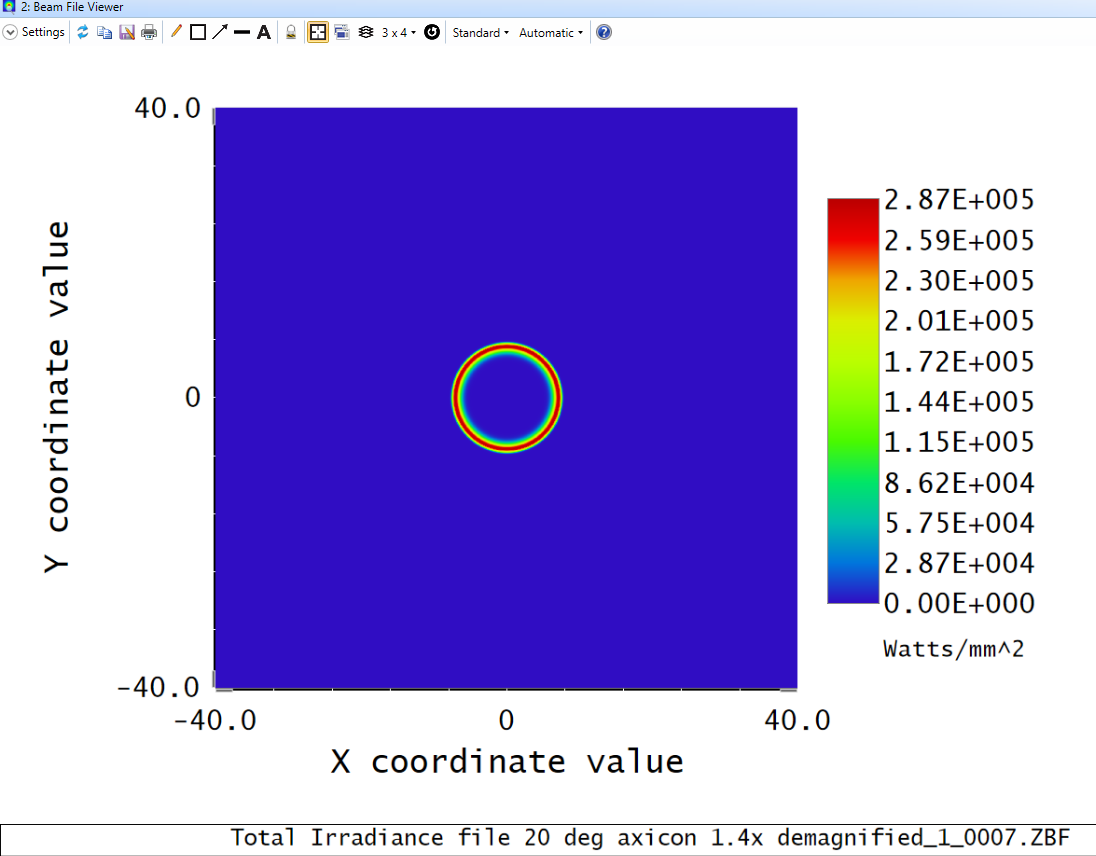The image size is (1096, 856).
Task: Click the Total Irradiance file caption
Action: 650,837
